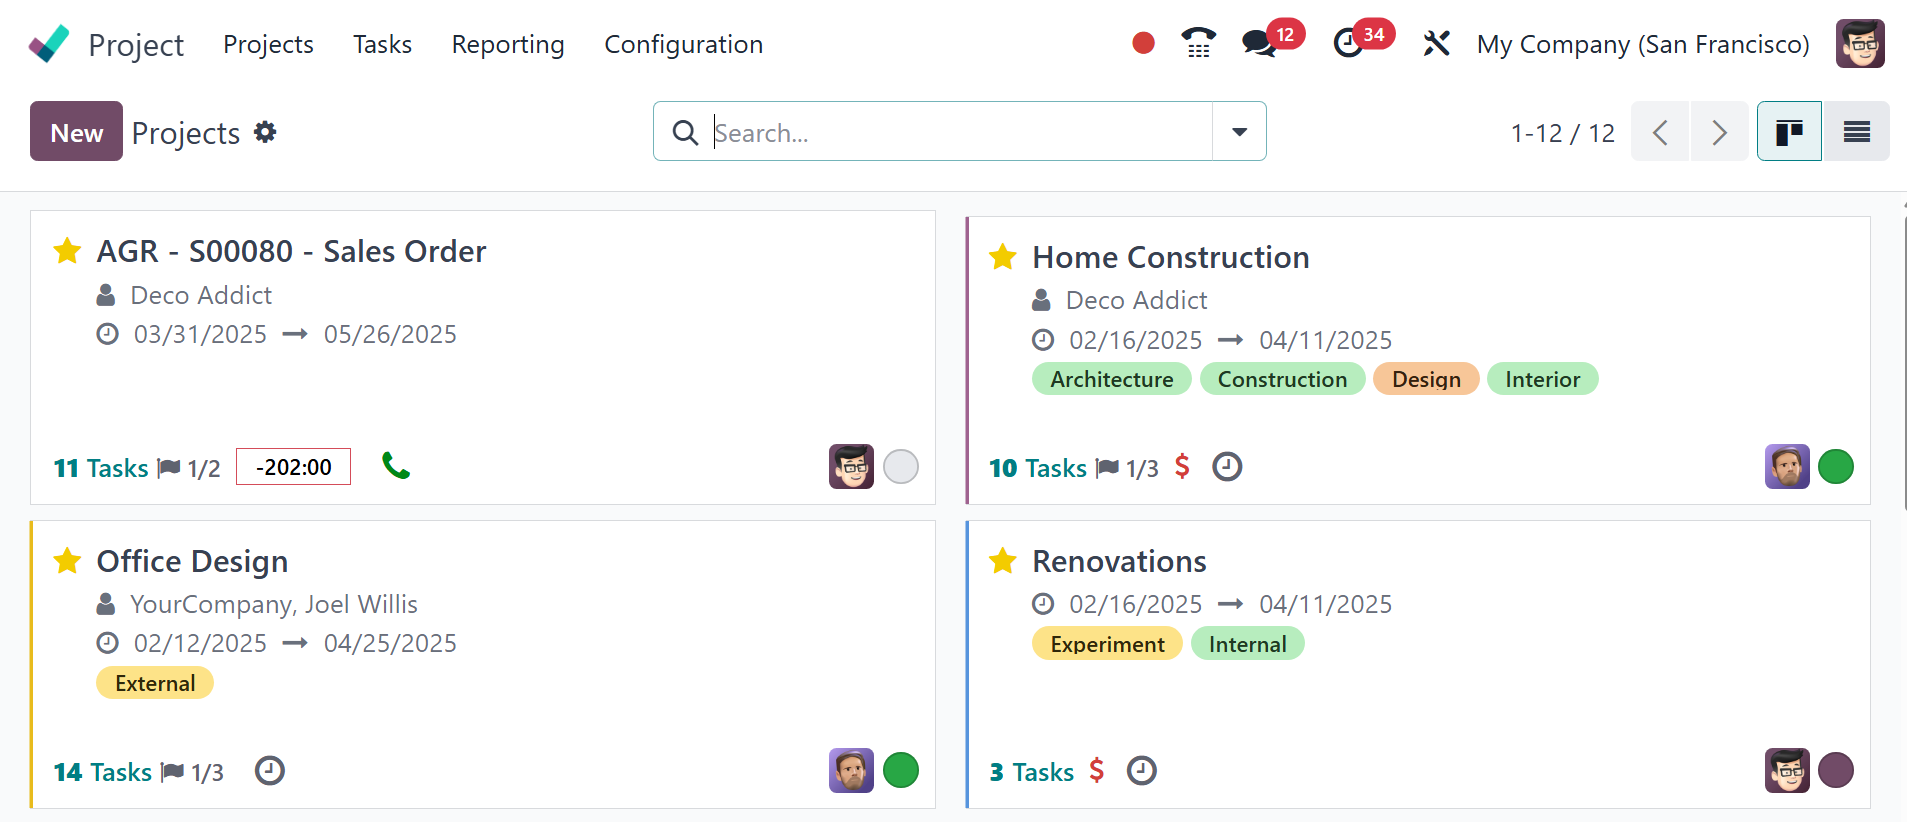1907x822 pixels.
Task: Focus the Search input field
Action: [960, 132]
